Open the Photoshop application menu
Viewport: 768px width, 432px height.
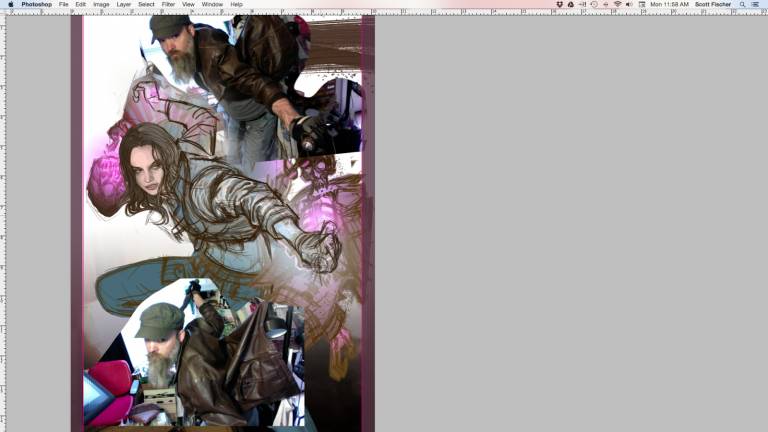[x=36, y=4]
